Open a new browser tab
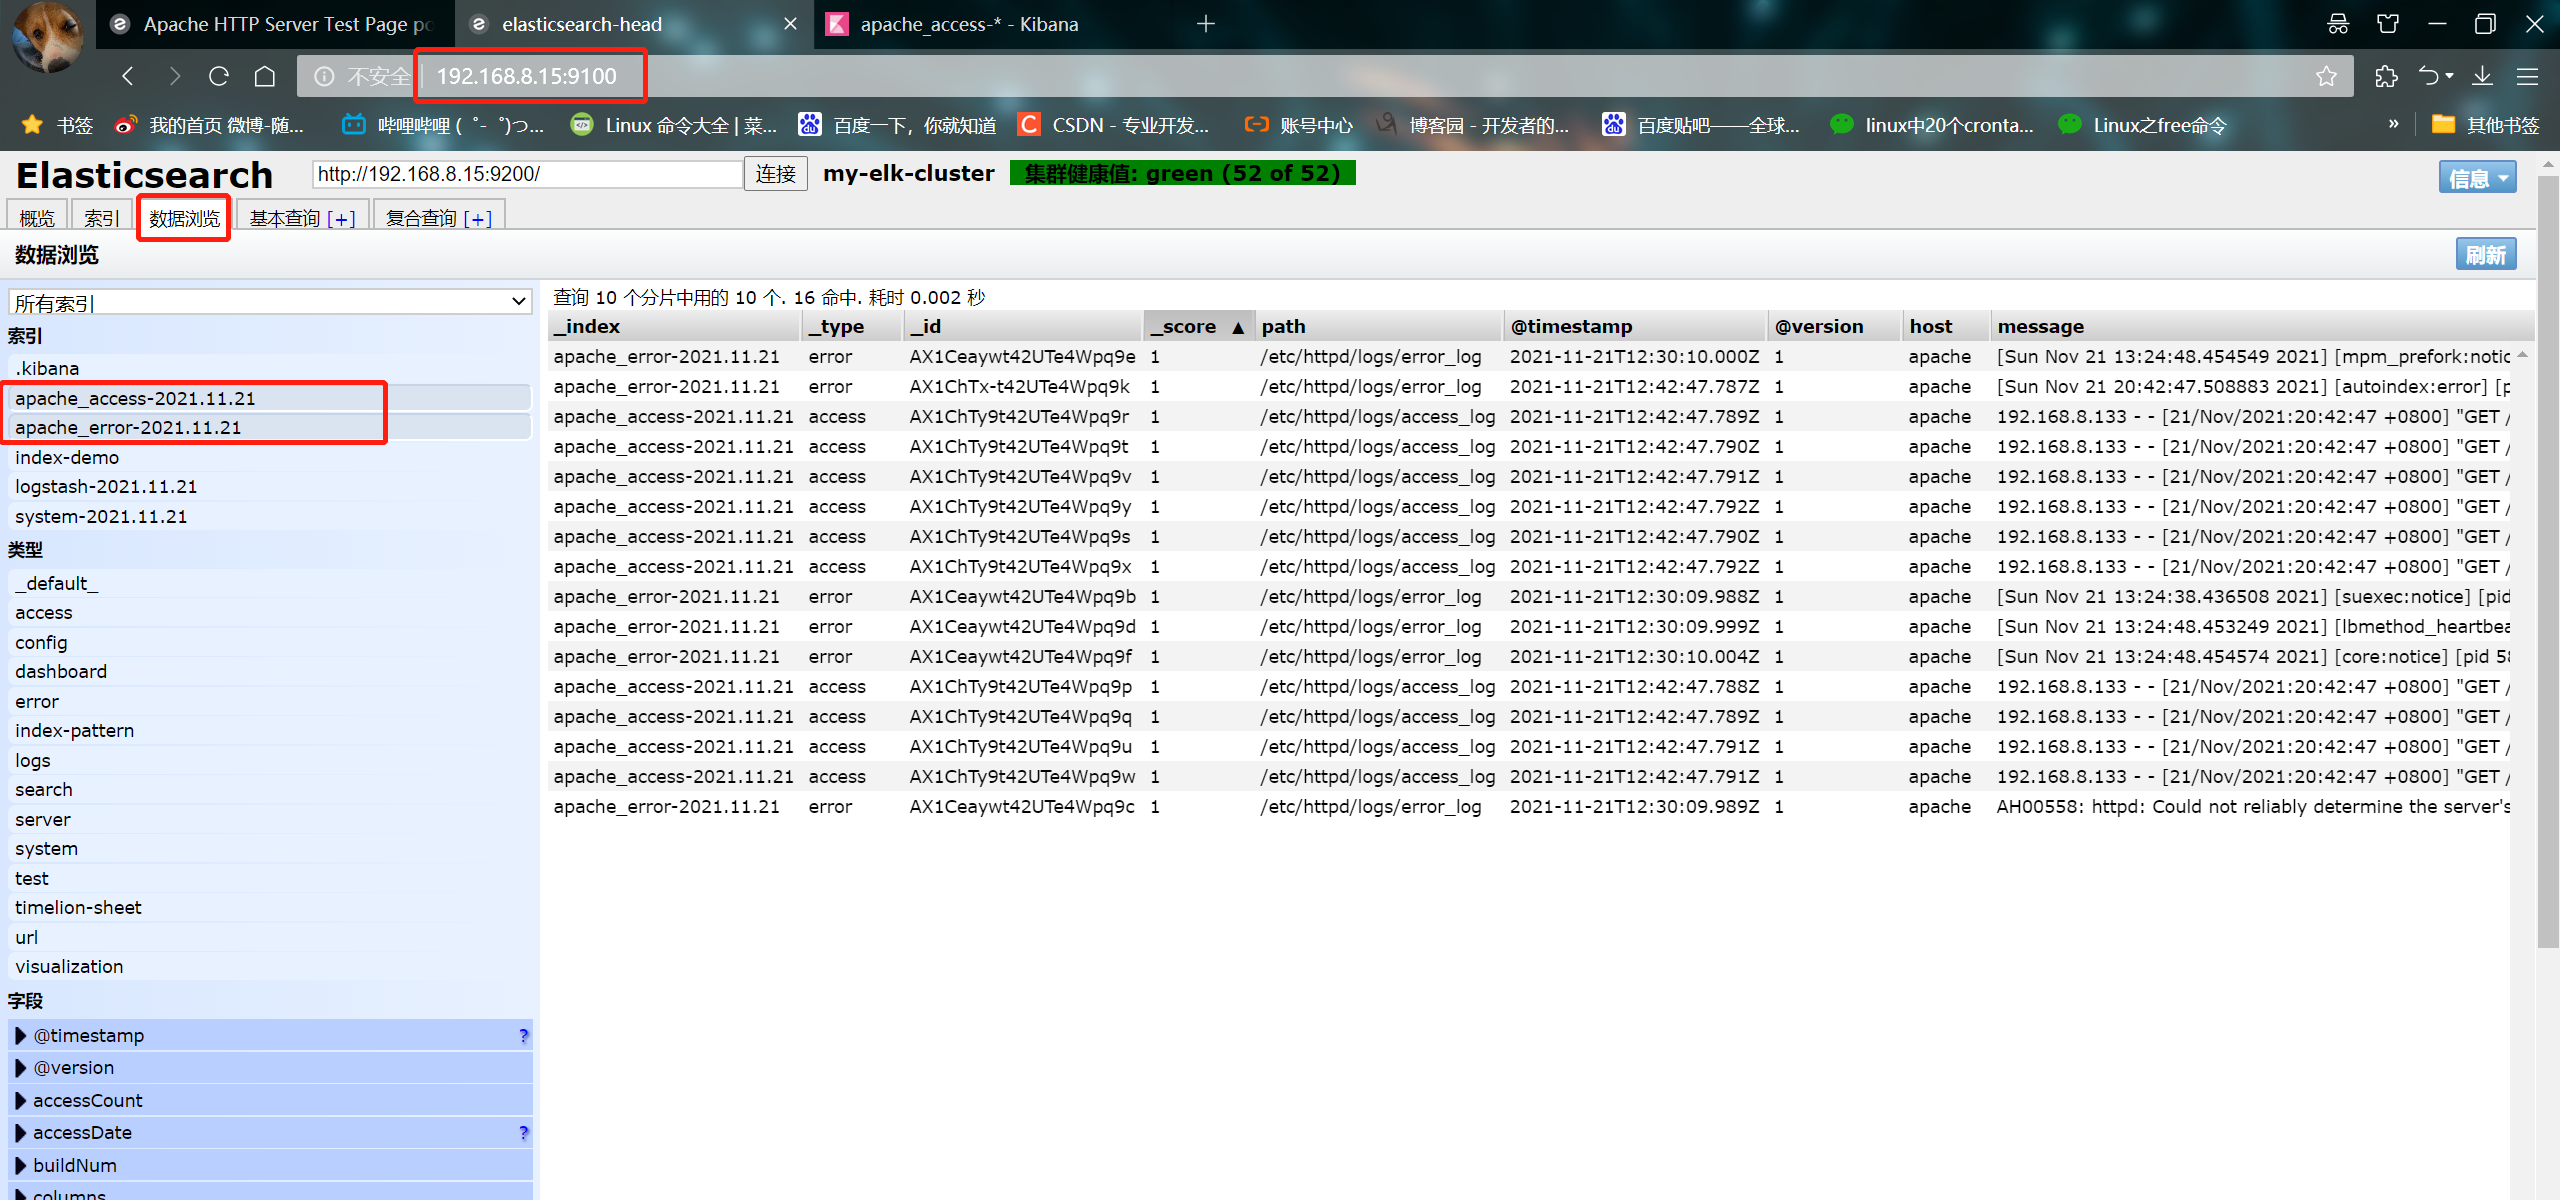2560x1200 pixels. 1206,24
